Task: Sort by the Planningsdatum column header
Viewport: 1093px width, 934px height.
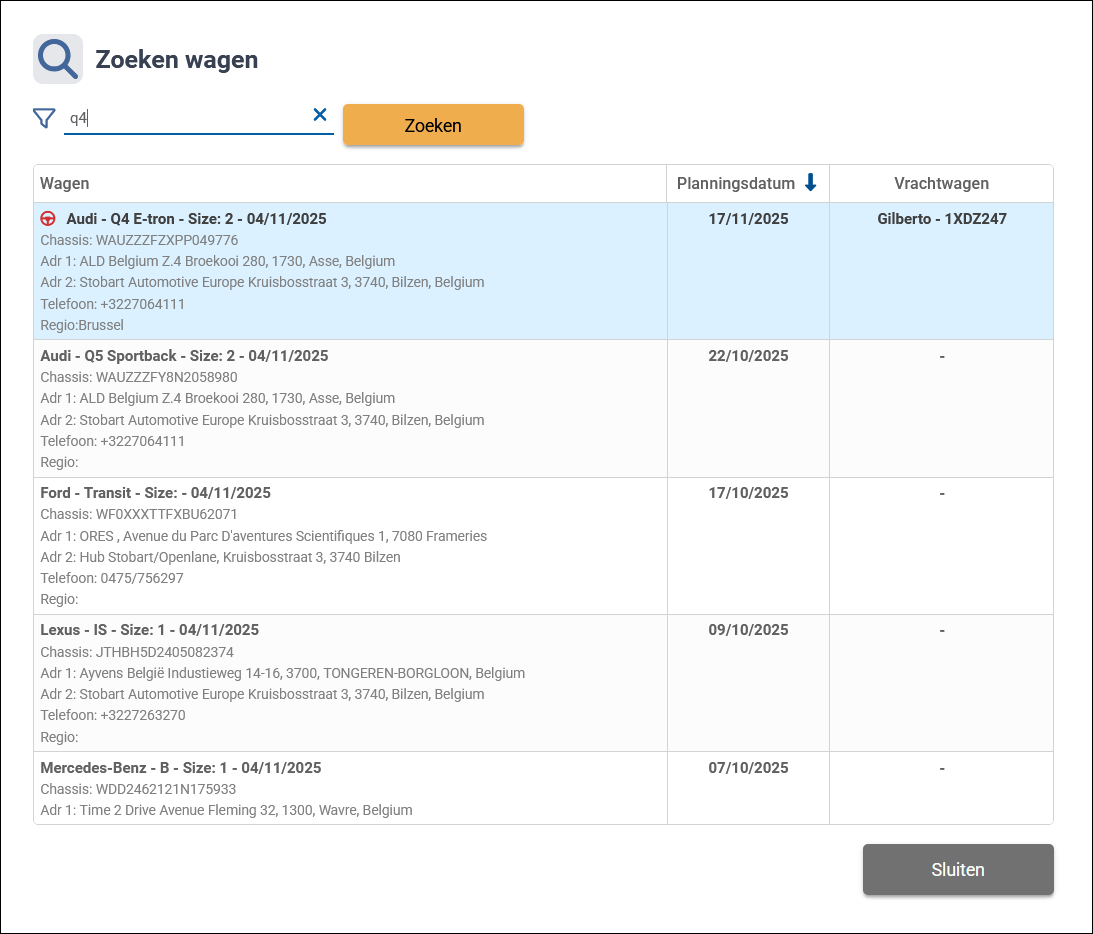Action: pyautogui.click(x=736, y=184)
